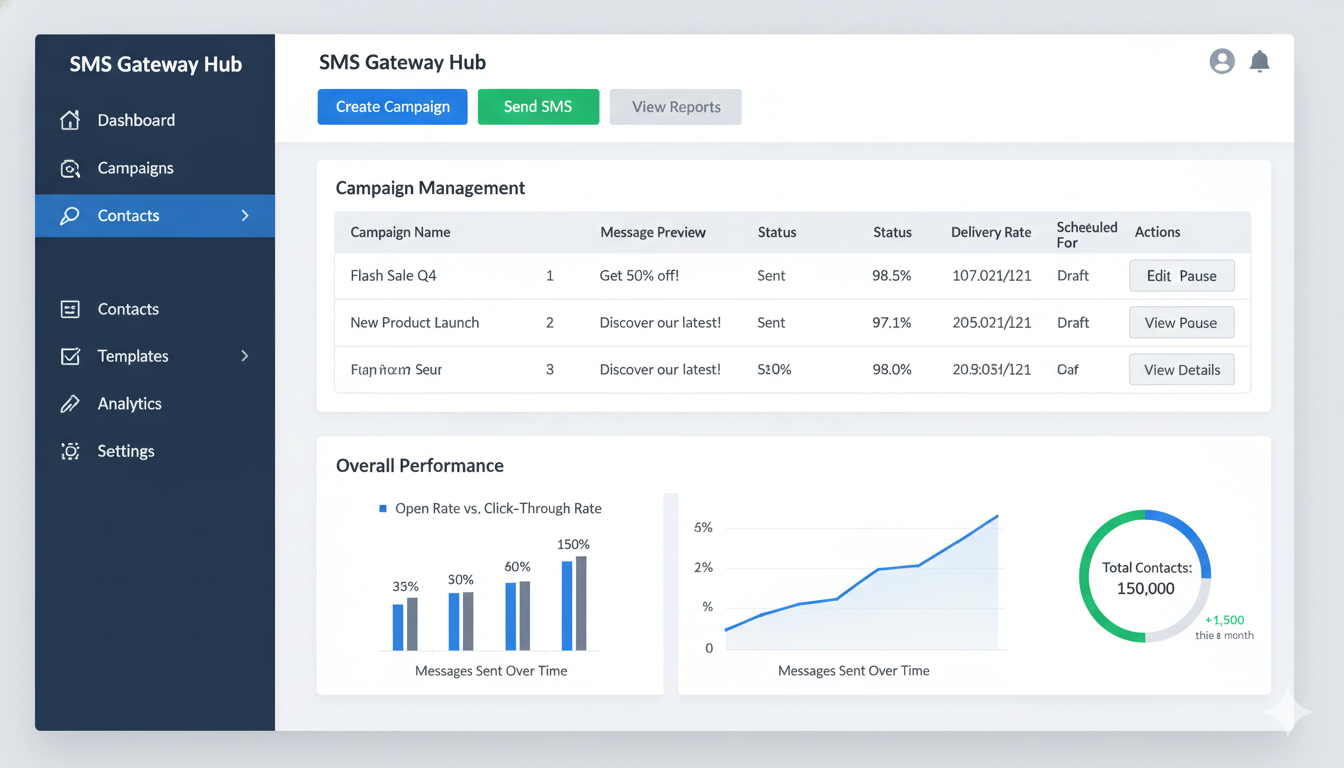Expand the Templates sidebar chevron
The image size is (1344, 768).
coord(244,355)
